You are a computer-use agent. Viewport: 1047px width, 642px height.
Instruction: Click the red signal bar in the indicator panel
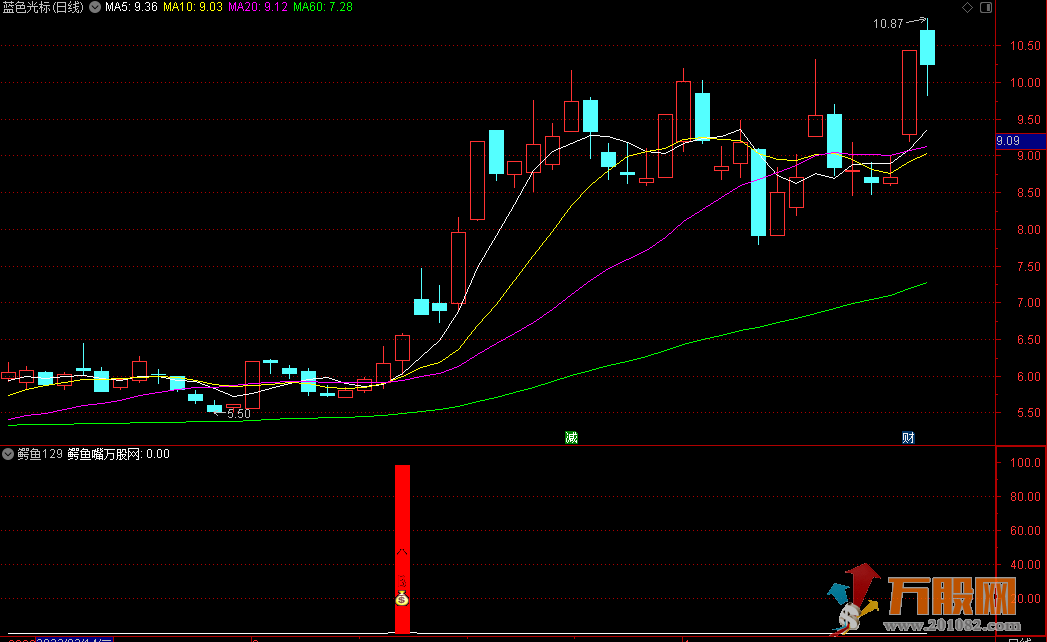tap(402, 549)
